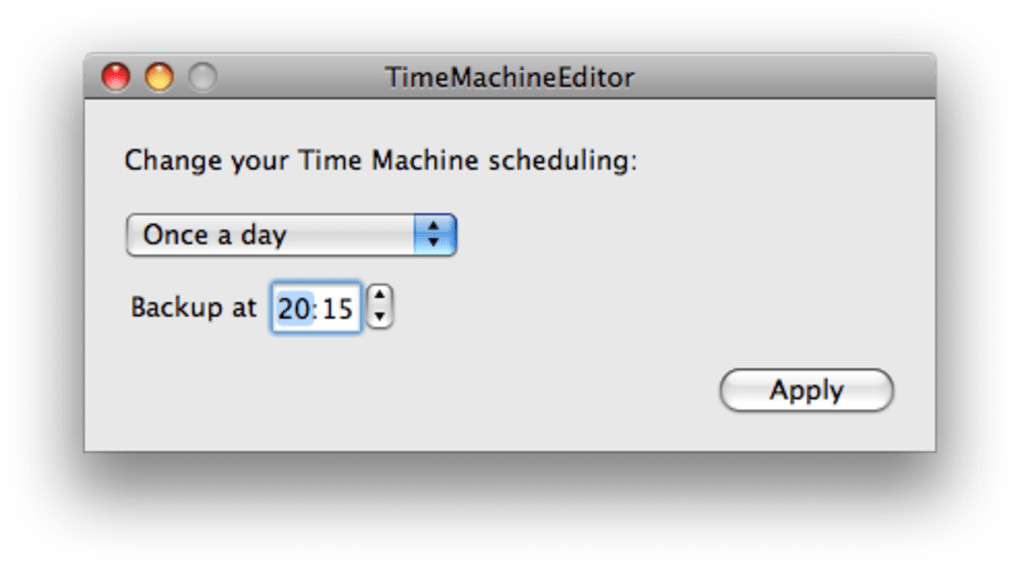Click the greyed-out zoom button in the title bar
This screenshot has height=567, width=1020.
202,77
